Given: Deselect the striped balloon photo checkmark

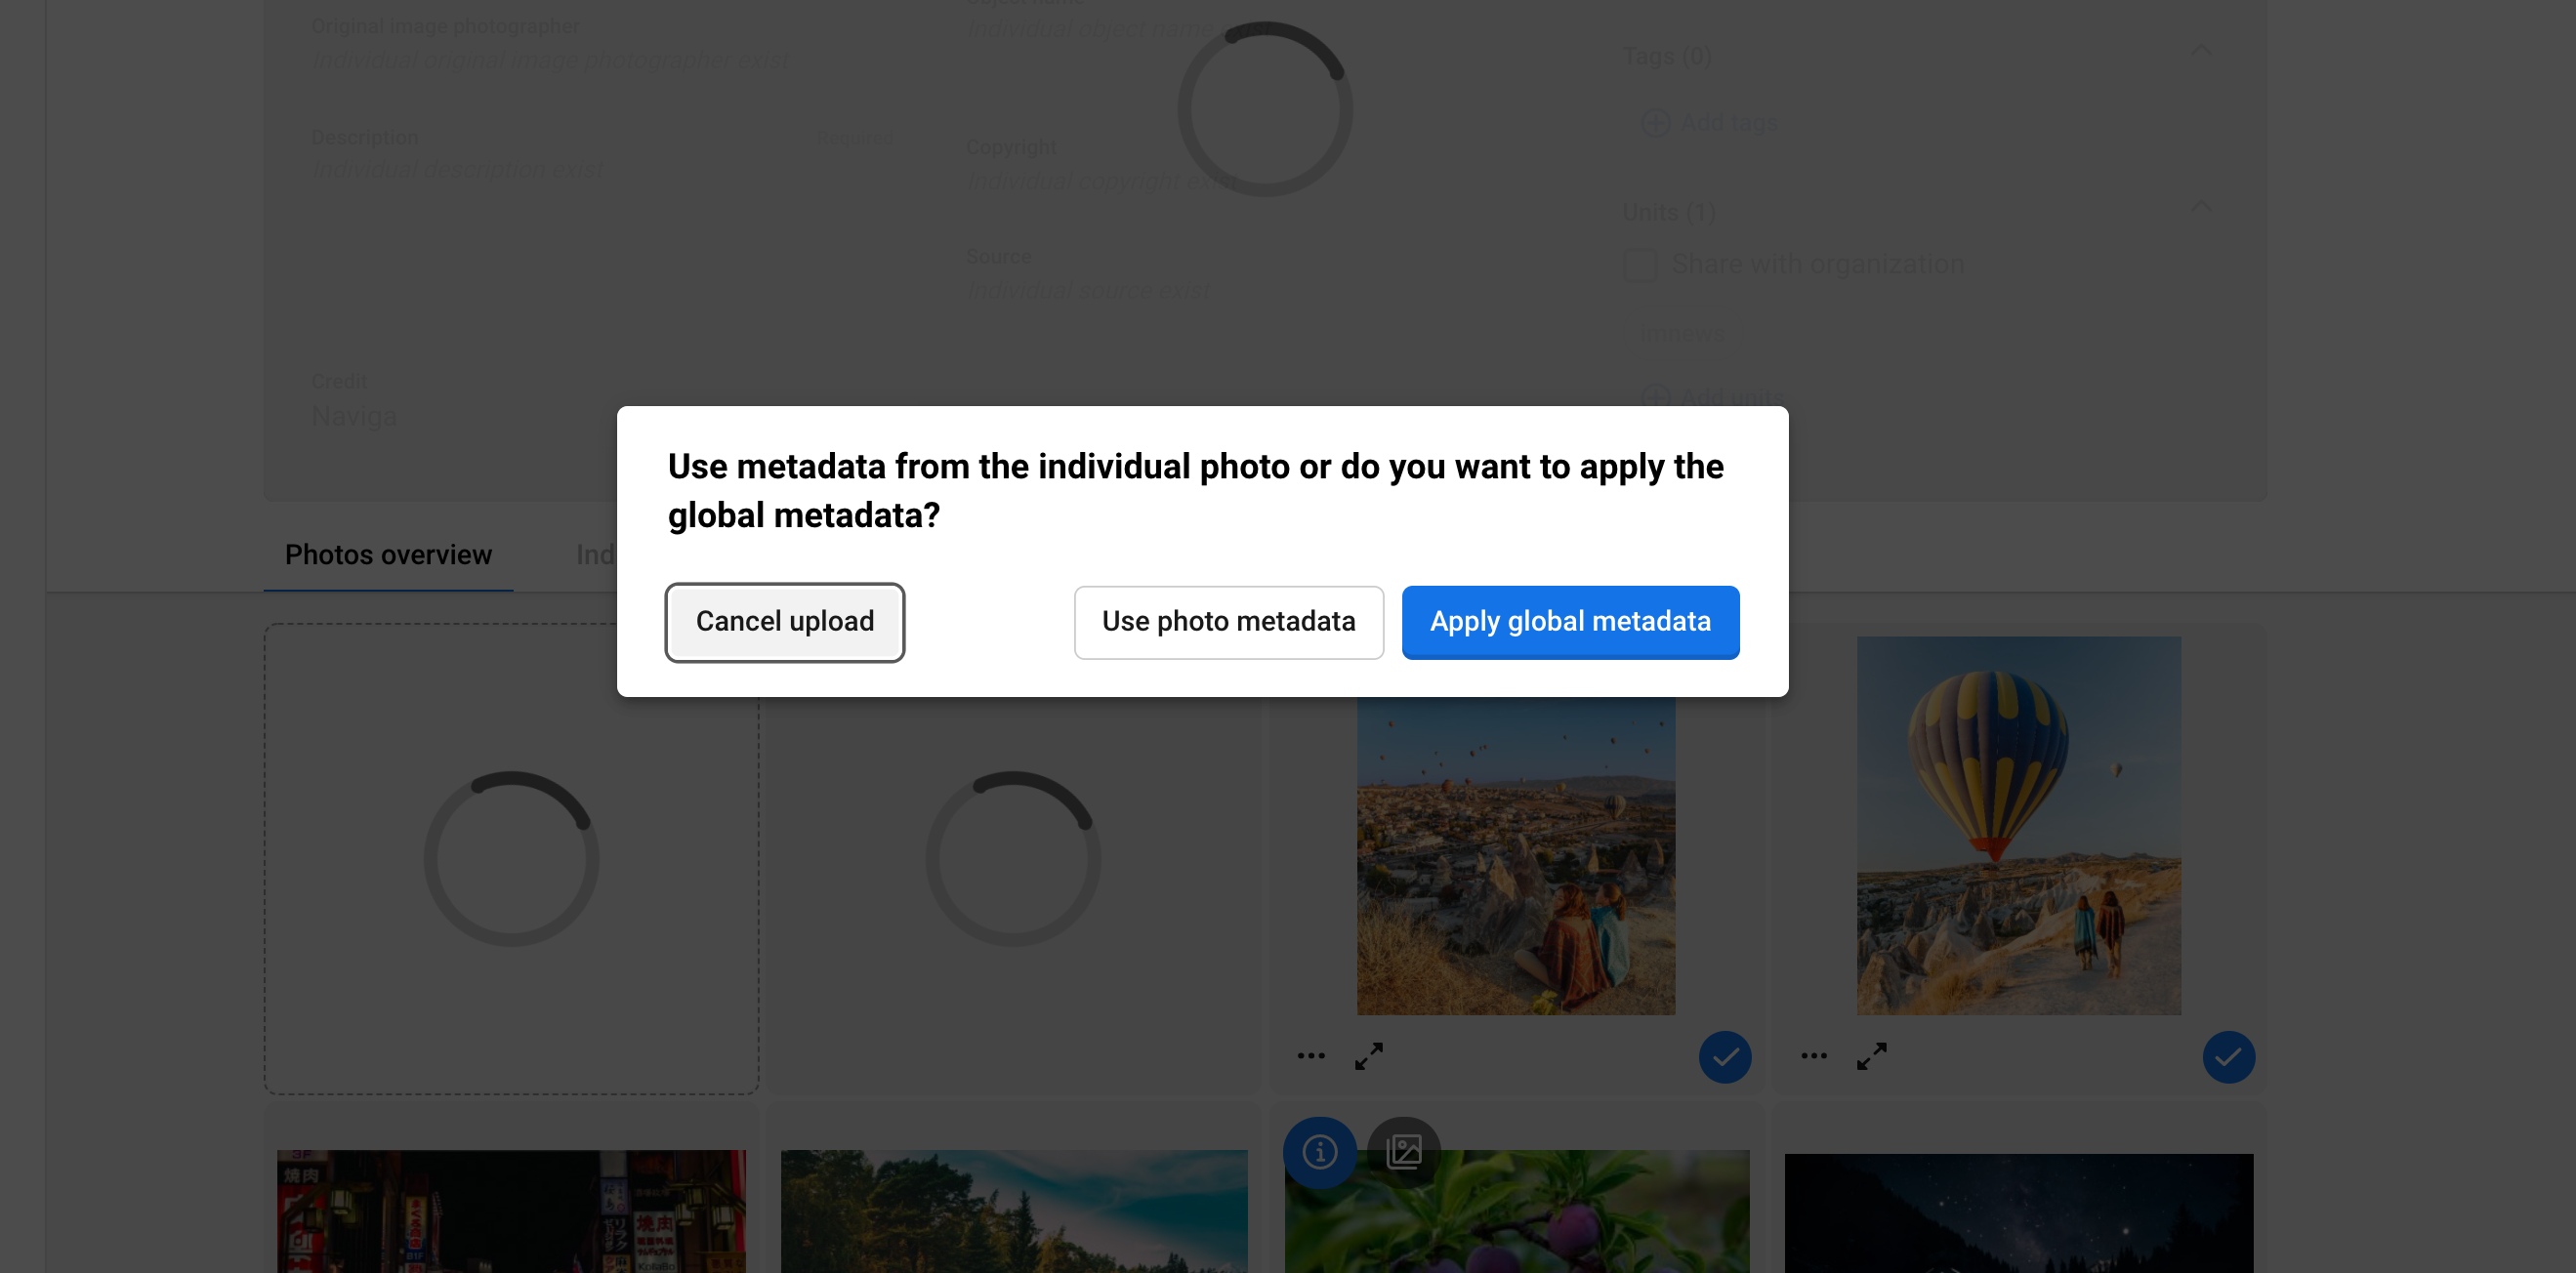Looking at the screenshot, I should (2228, 1057).
